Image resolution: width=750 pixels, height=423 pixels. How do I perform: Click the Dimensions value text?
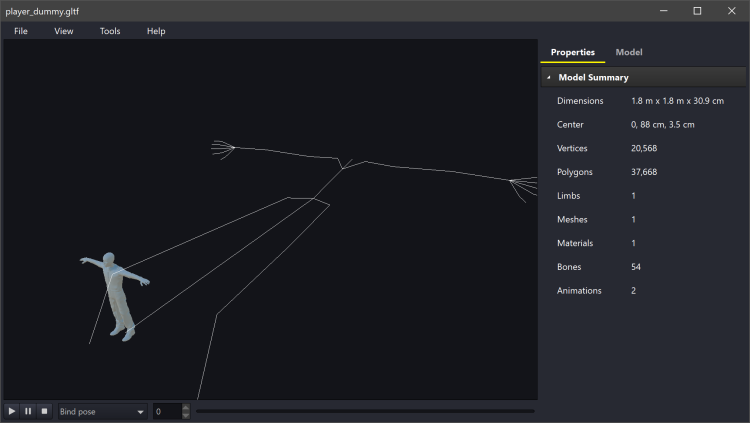click(x=677, y=101)
